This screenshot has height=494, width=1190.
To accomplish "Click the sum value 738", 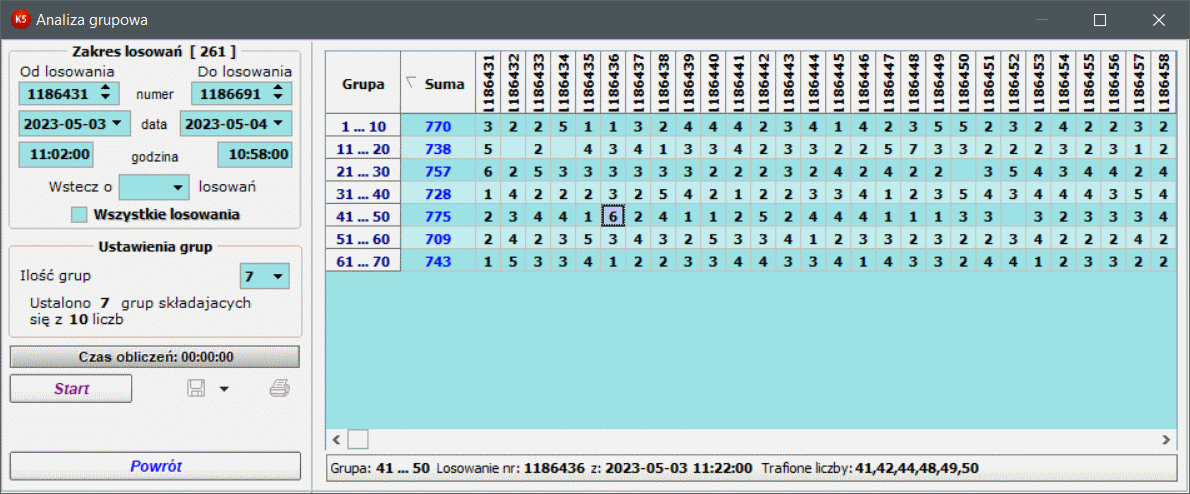I will coord(438,148).
